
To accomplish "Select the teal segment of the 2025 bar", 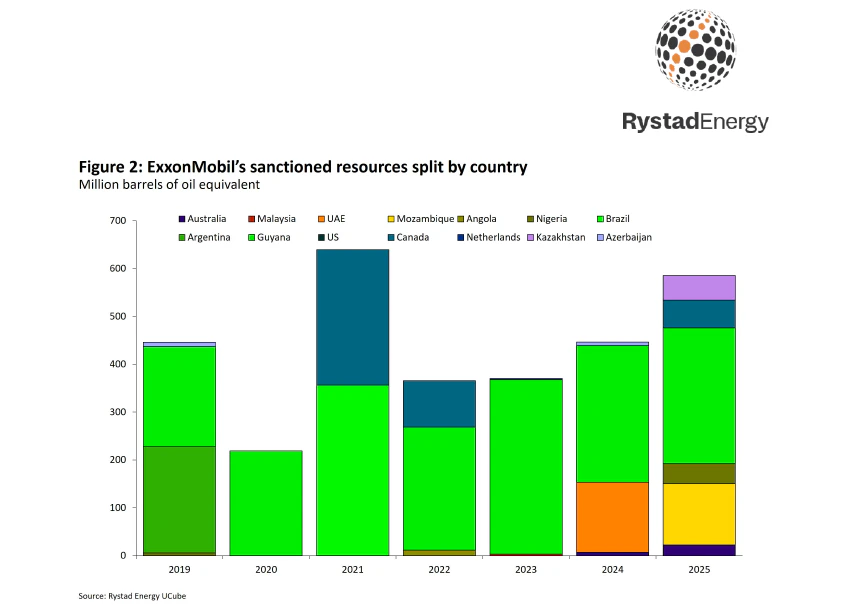I will [x=699, y=314].
